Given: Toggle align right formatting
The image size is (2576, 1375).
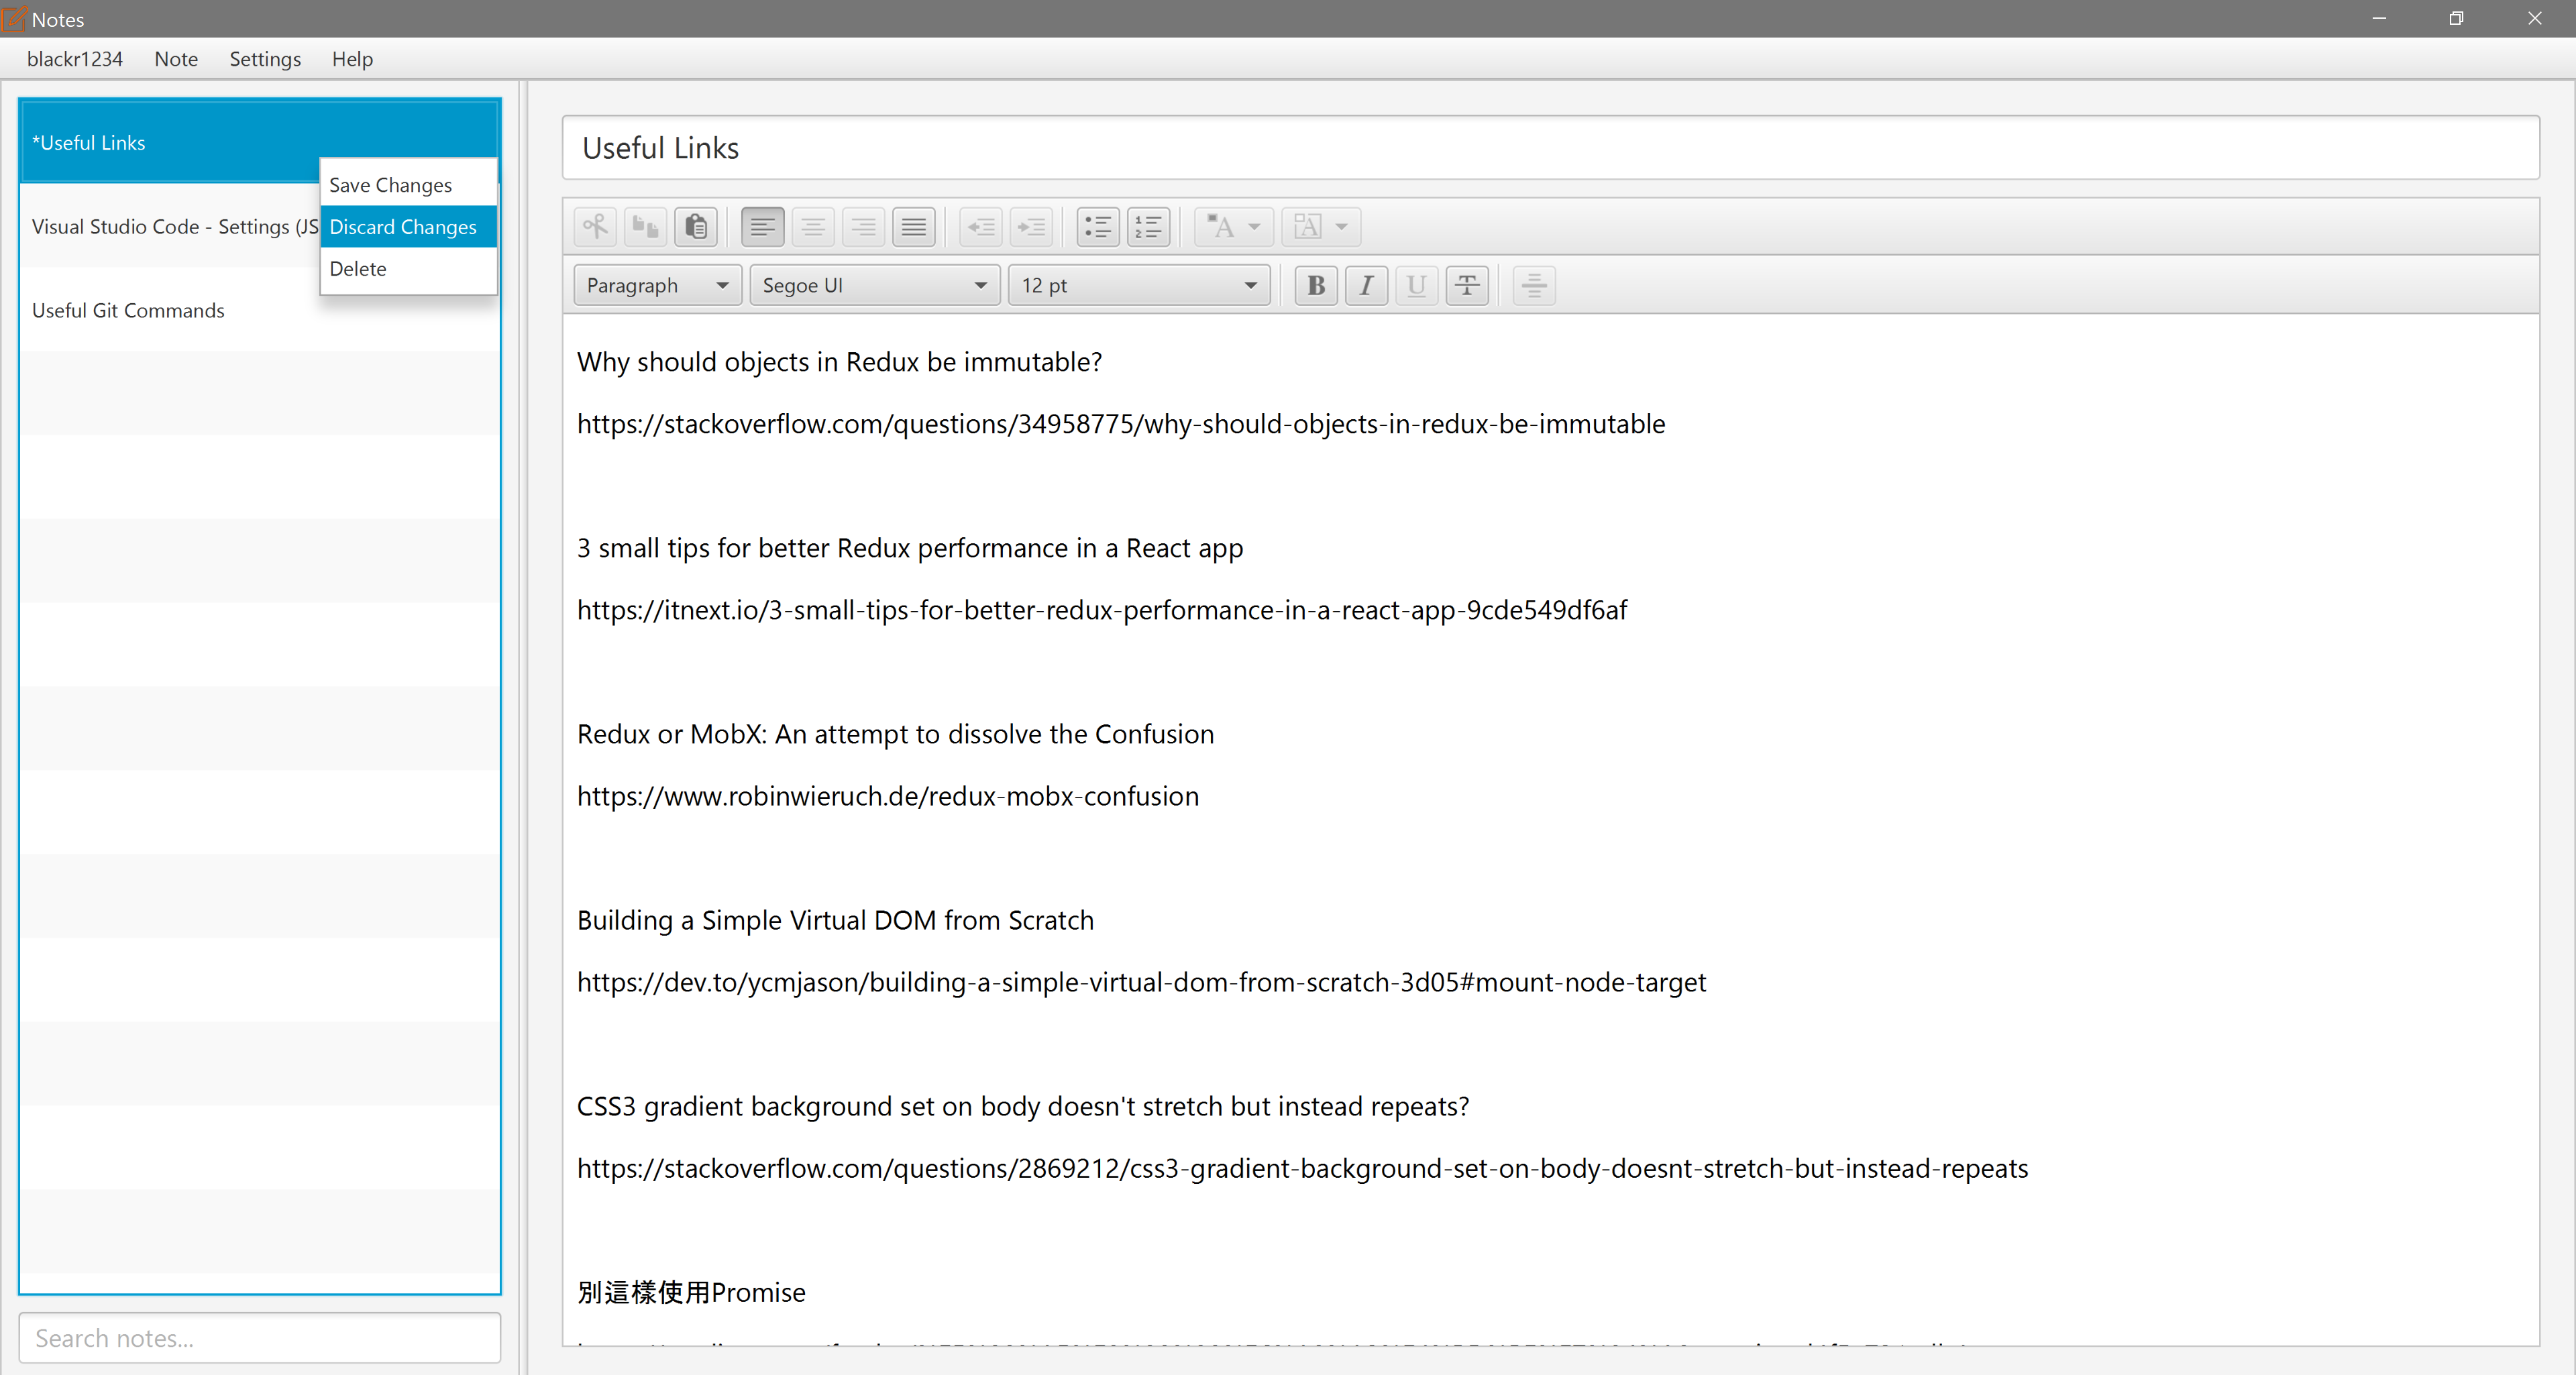Looking at the screenshot, I should click(863, 227).
